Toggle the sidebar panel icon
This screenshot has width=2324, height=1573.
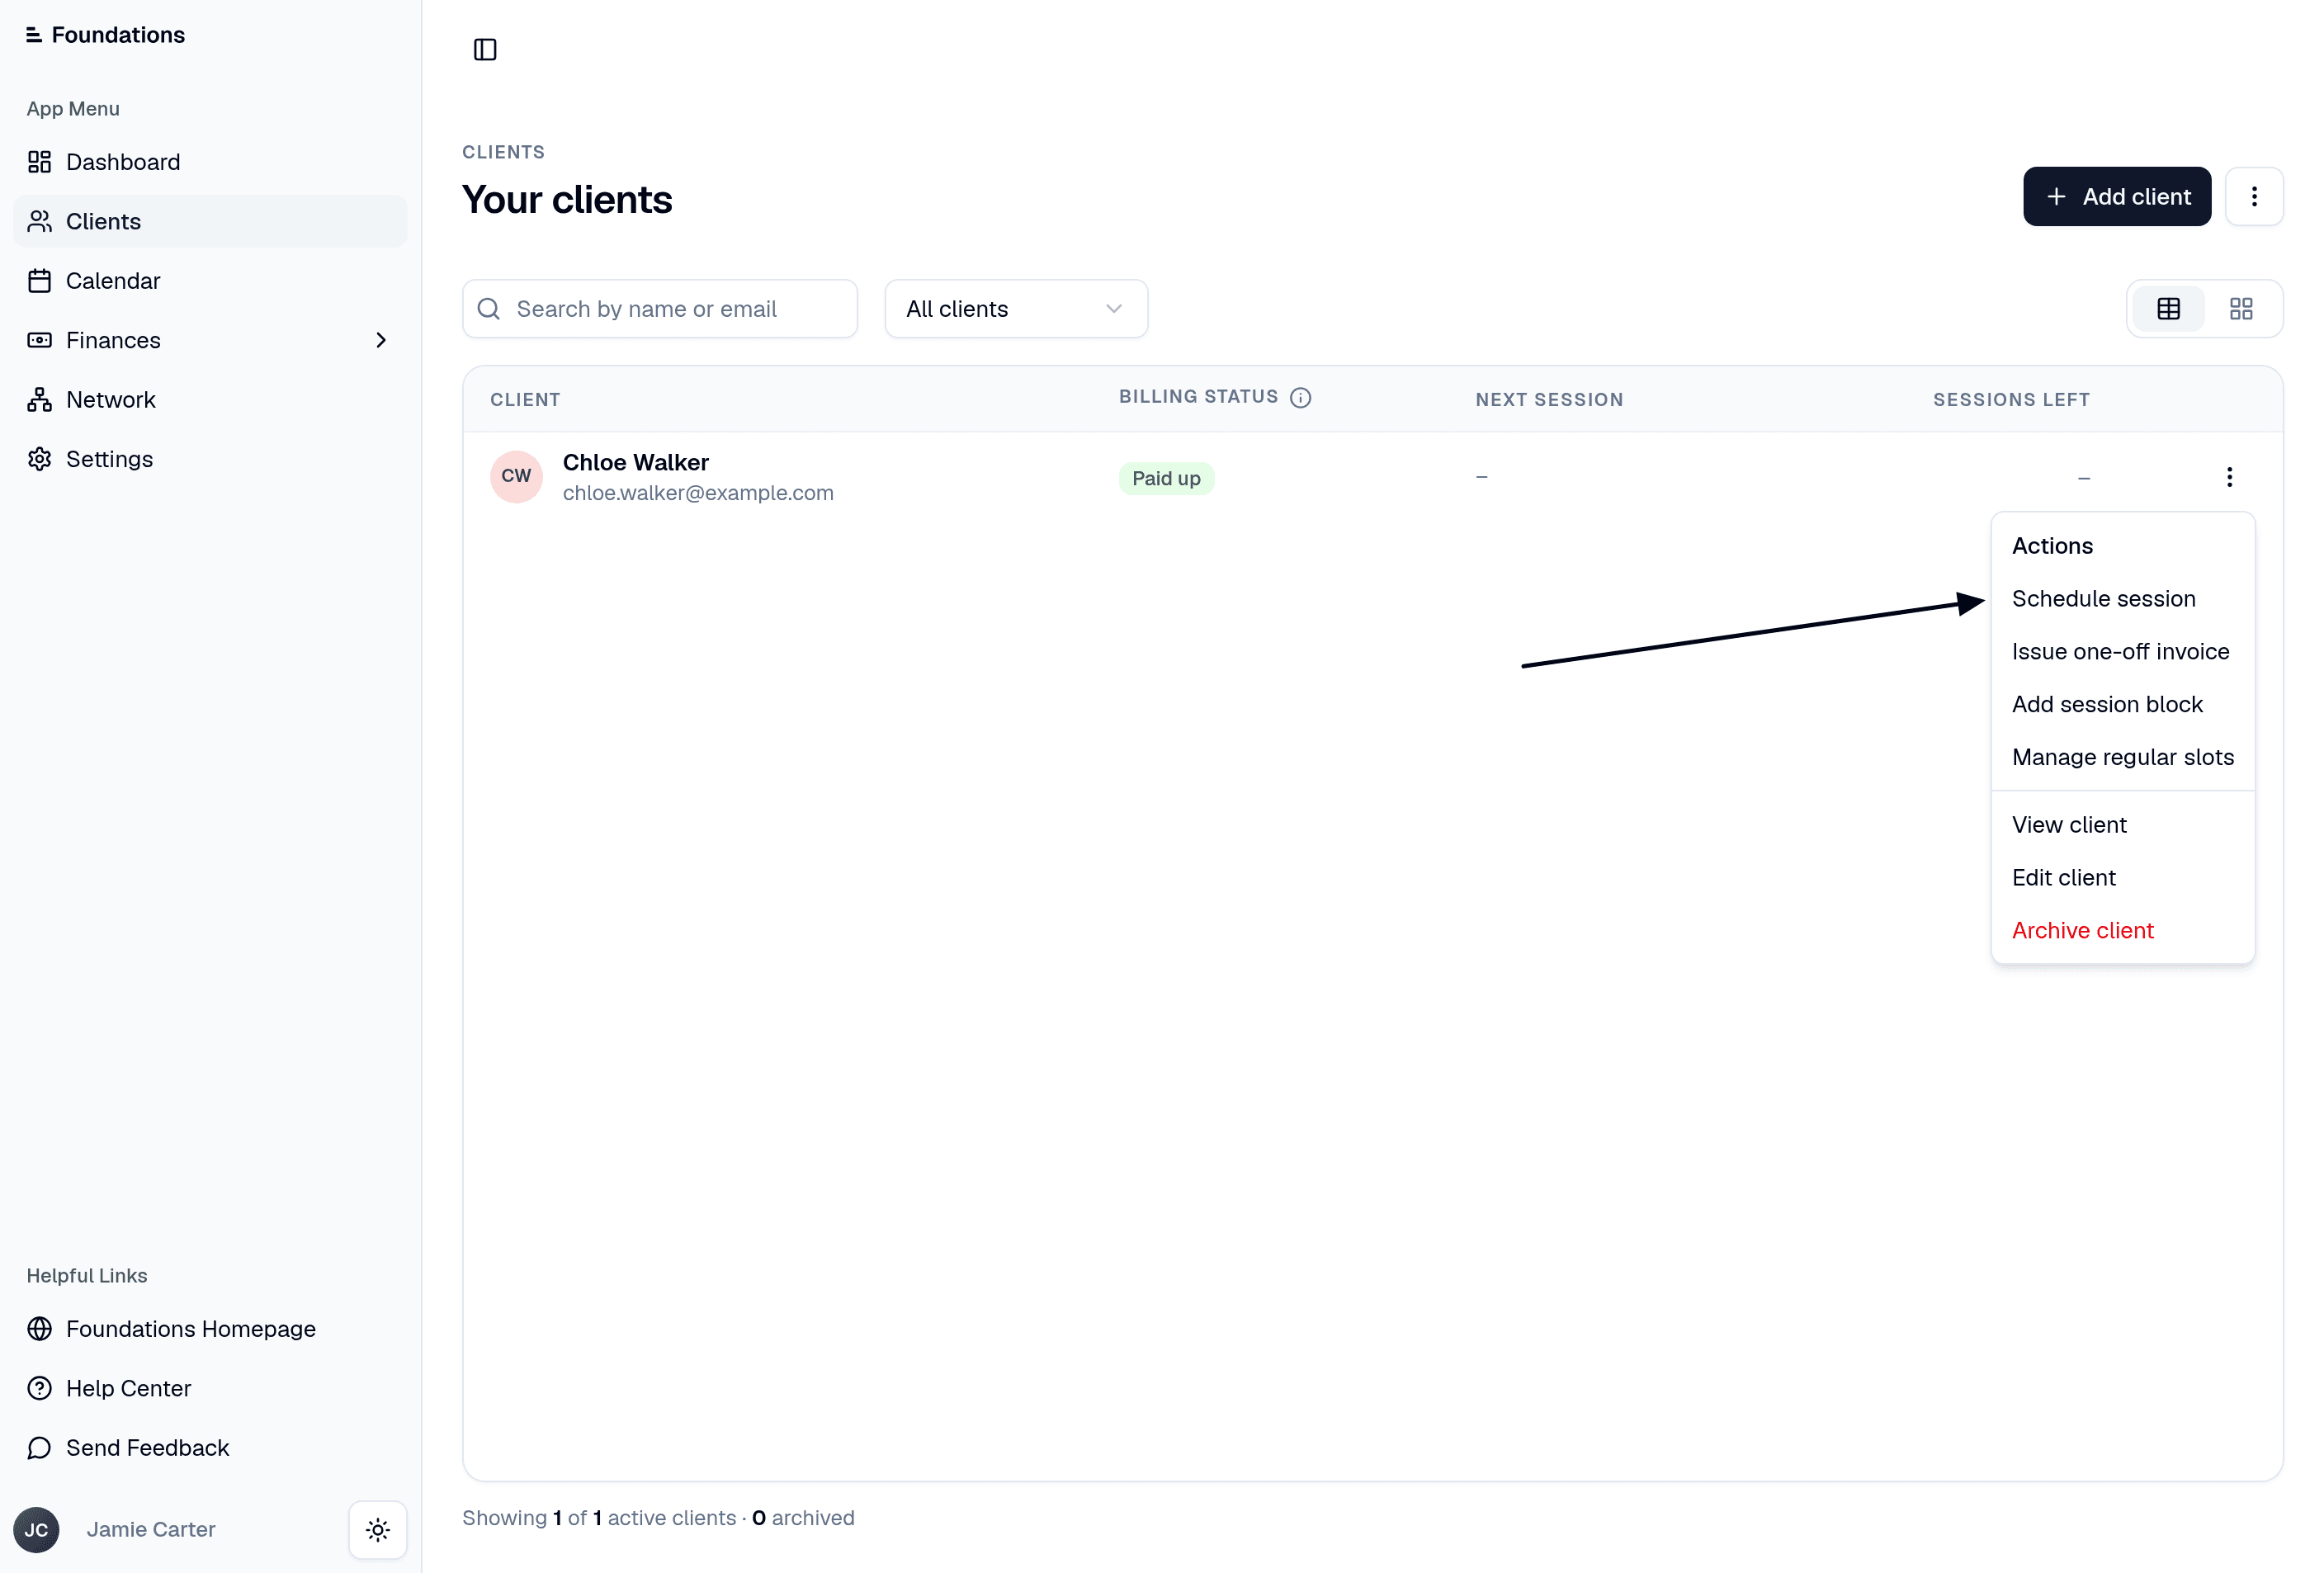point(485,49)
